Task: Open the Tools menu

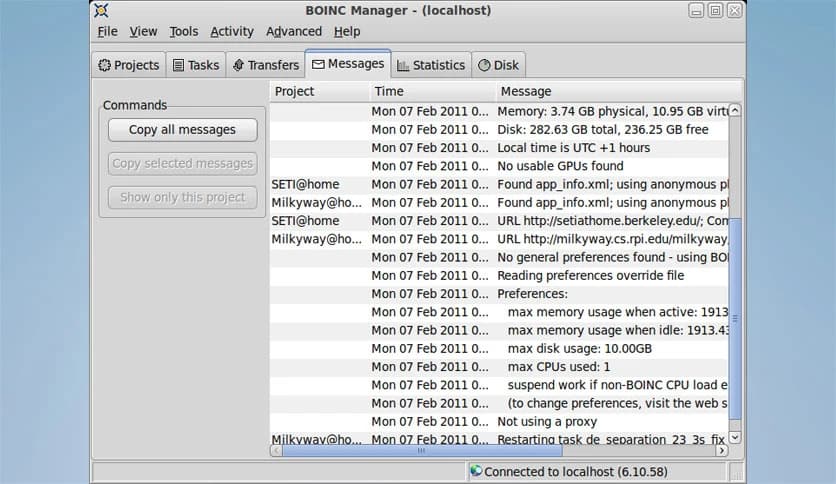Action: (x=183, y=31)
